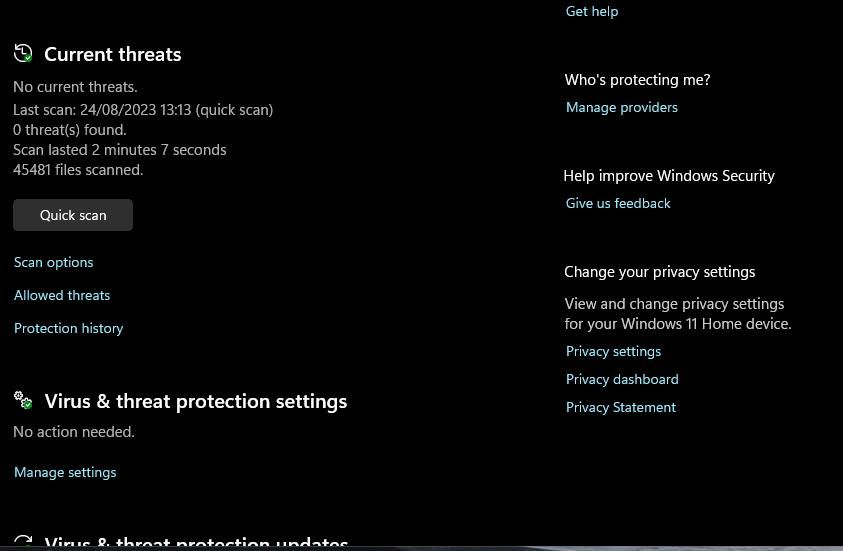
Task: Read the Privacy Statement
Action: [621, 407]
